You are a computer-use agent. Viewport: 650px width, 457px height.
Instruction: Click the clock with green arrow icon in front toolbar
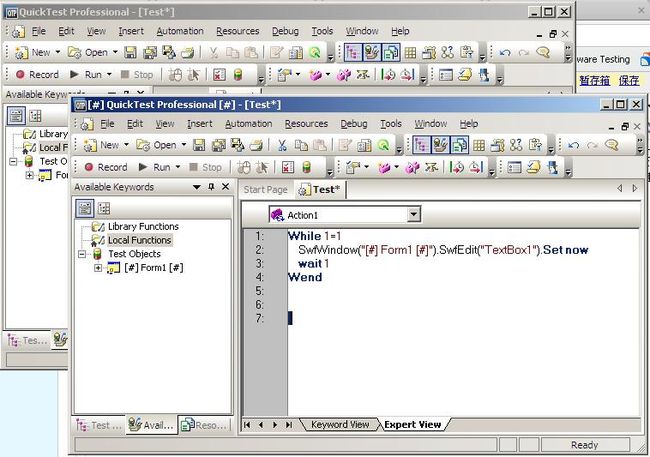(457, 167)
